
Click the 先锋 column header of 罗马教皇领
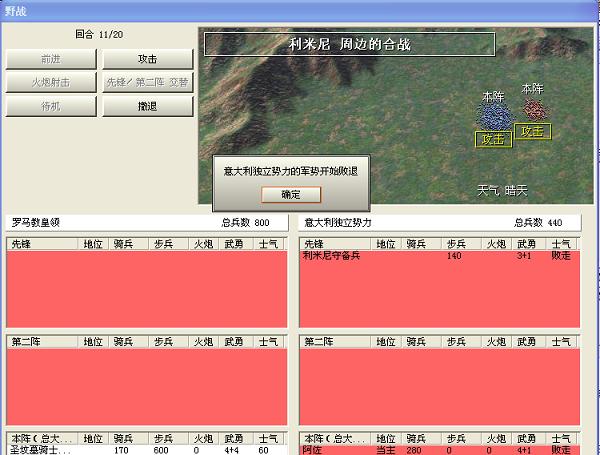[42, 244]
